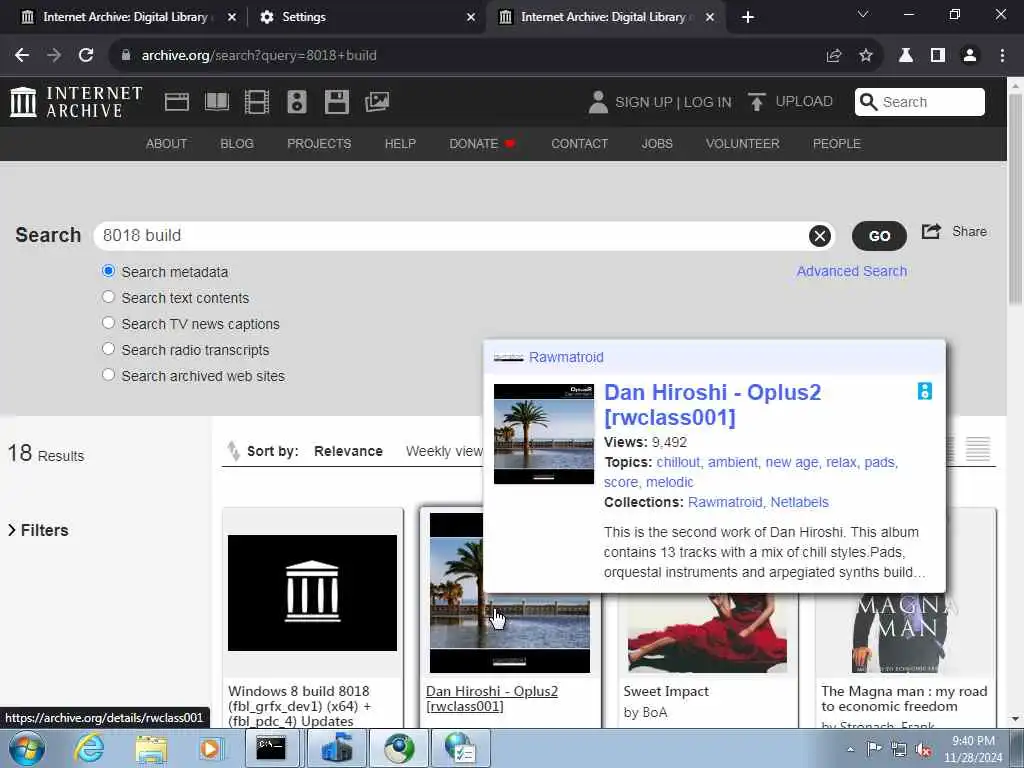Open the Video film strip icon
The height and width of the screenshot is (768, 1024).
tap(257, 102)
